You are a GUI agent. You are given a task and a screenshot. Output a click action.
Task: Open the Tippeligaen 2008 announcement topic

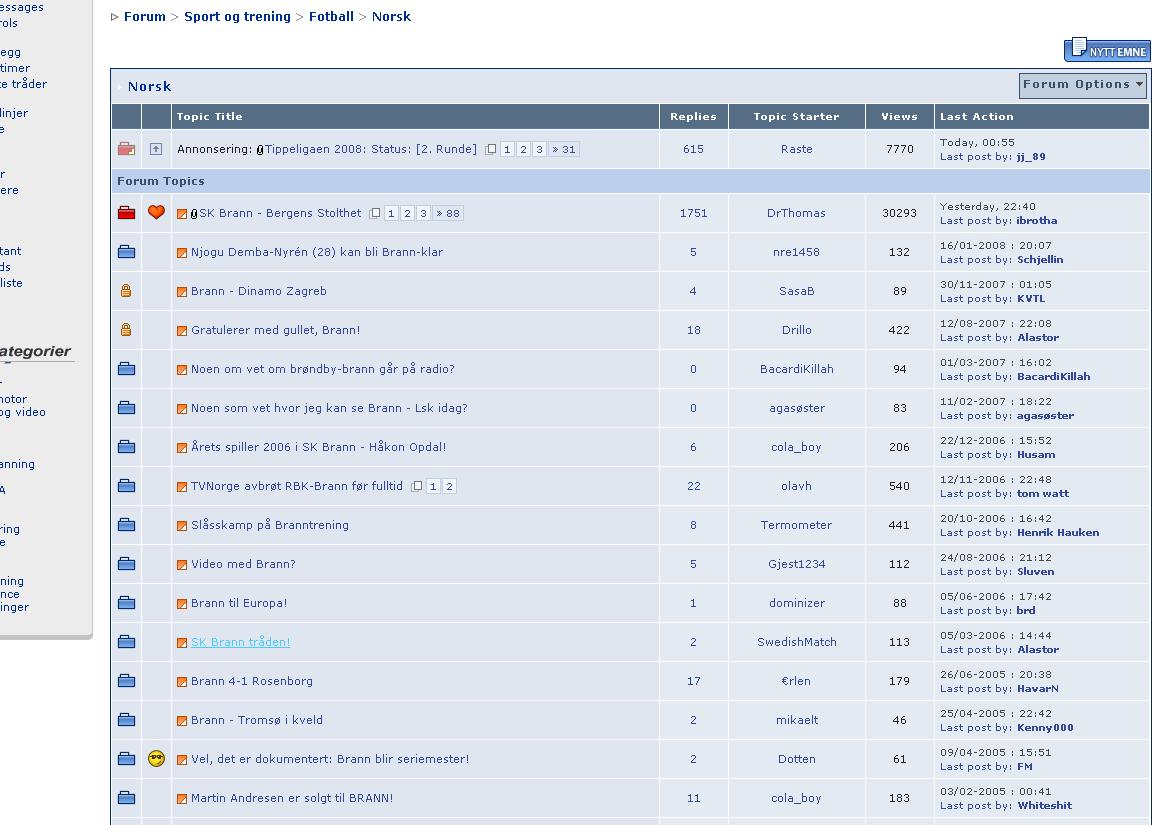tap(370, 149)
